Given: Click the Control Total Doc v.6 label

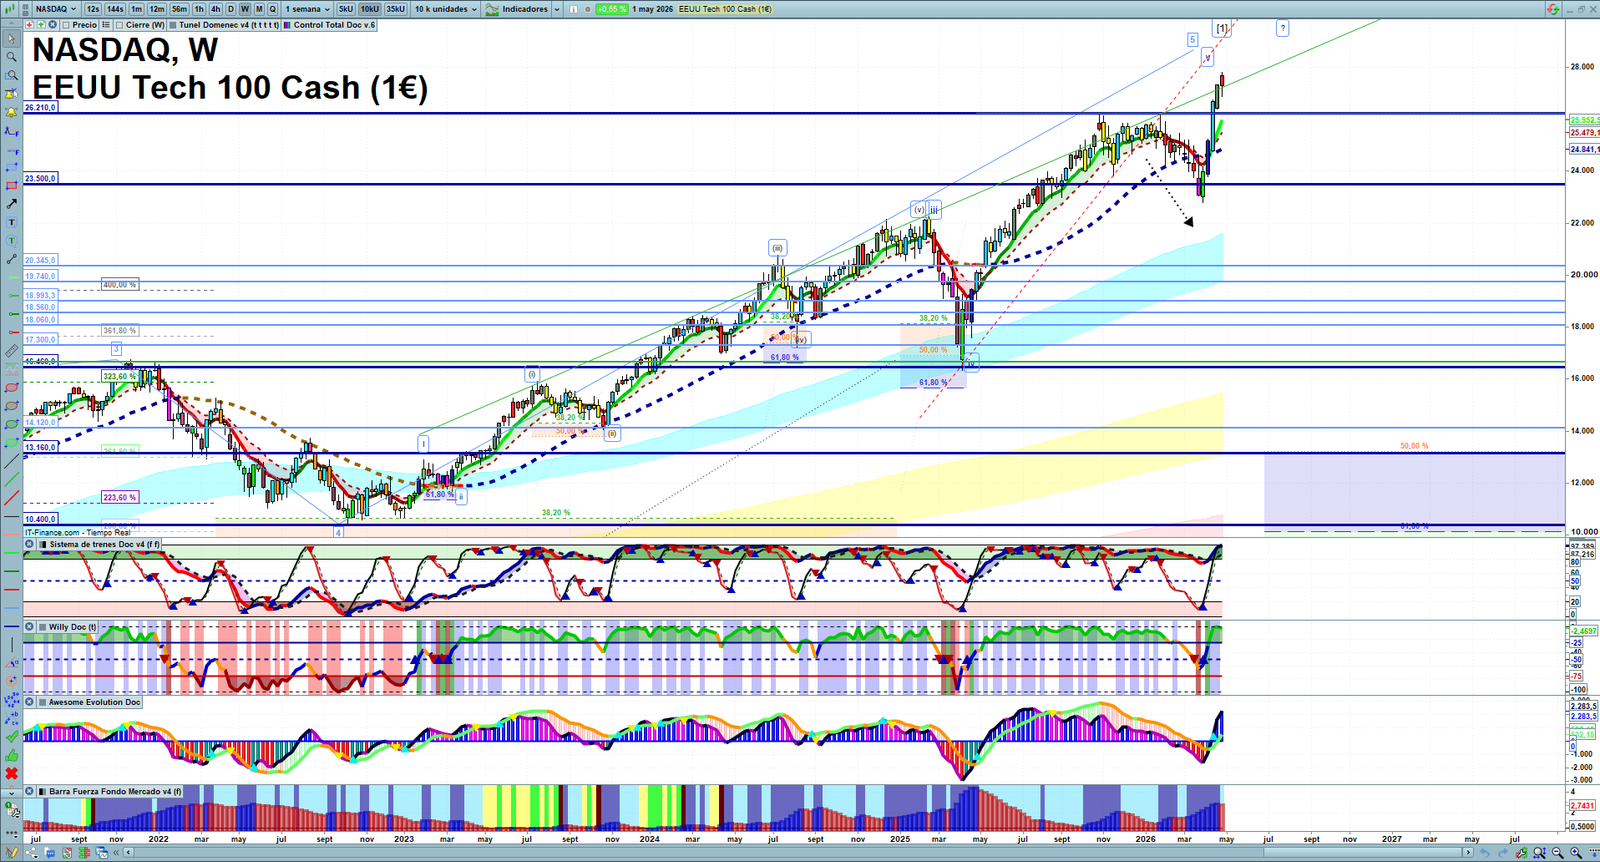Looking at the screenshot, I should point(334,25).
